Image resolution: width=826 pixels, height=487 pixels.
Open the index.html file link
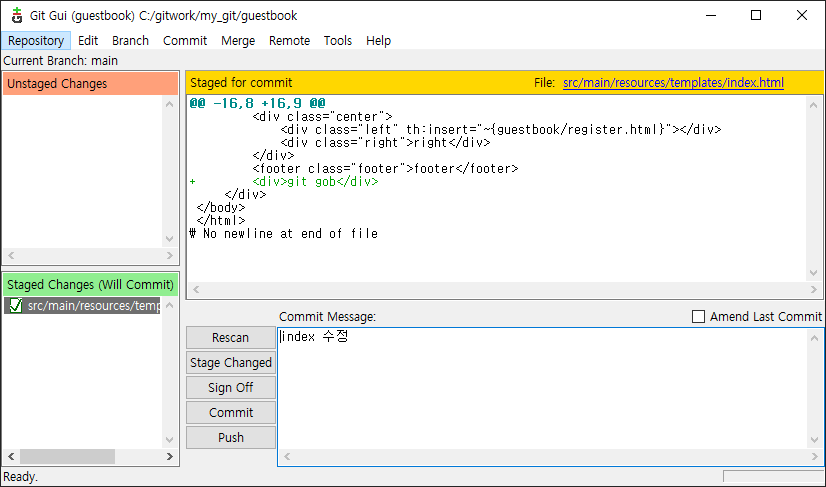click(x=673, y=83)
